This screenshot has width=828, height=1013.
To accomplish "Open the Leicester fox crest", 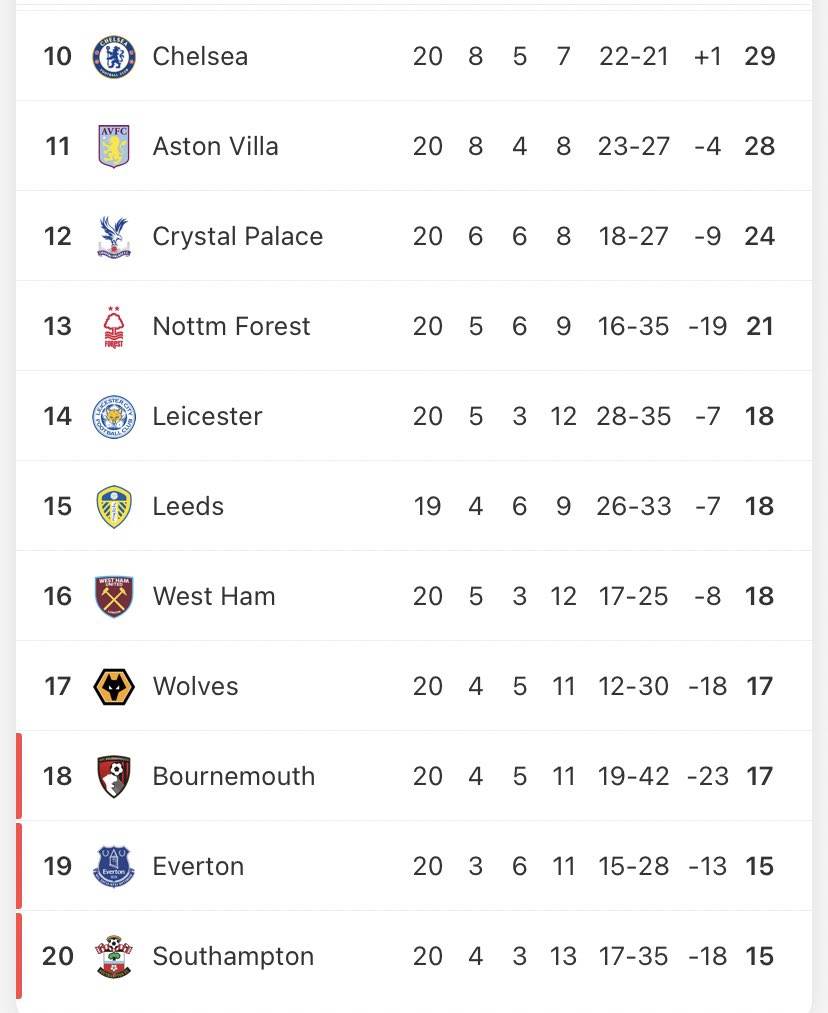I will (113, 416).
